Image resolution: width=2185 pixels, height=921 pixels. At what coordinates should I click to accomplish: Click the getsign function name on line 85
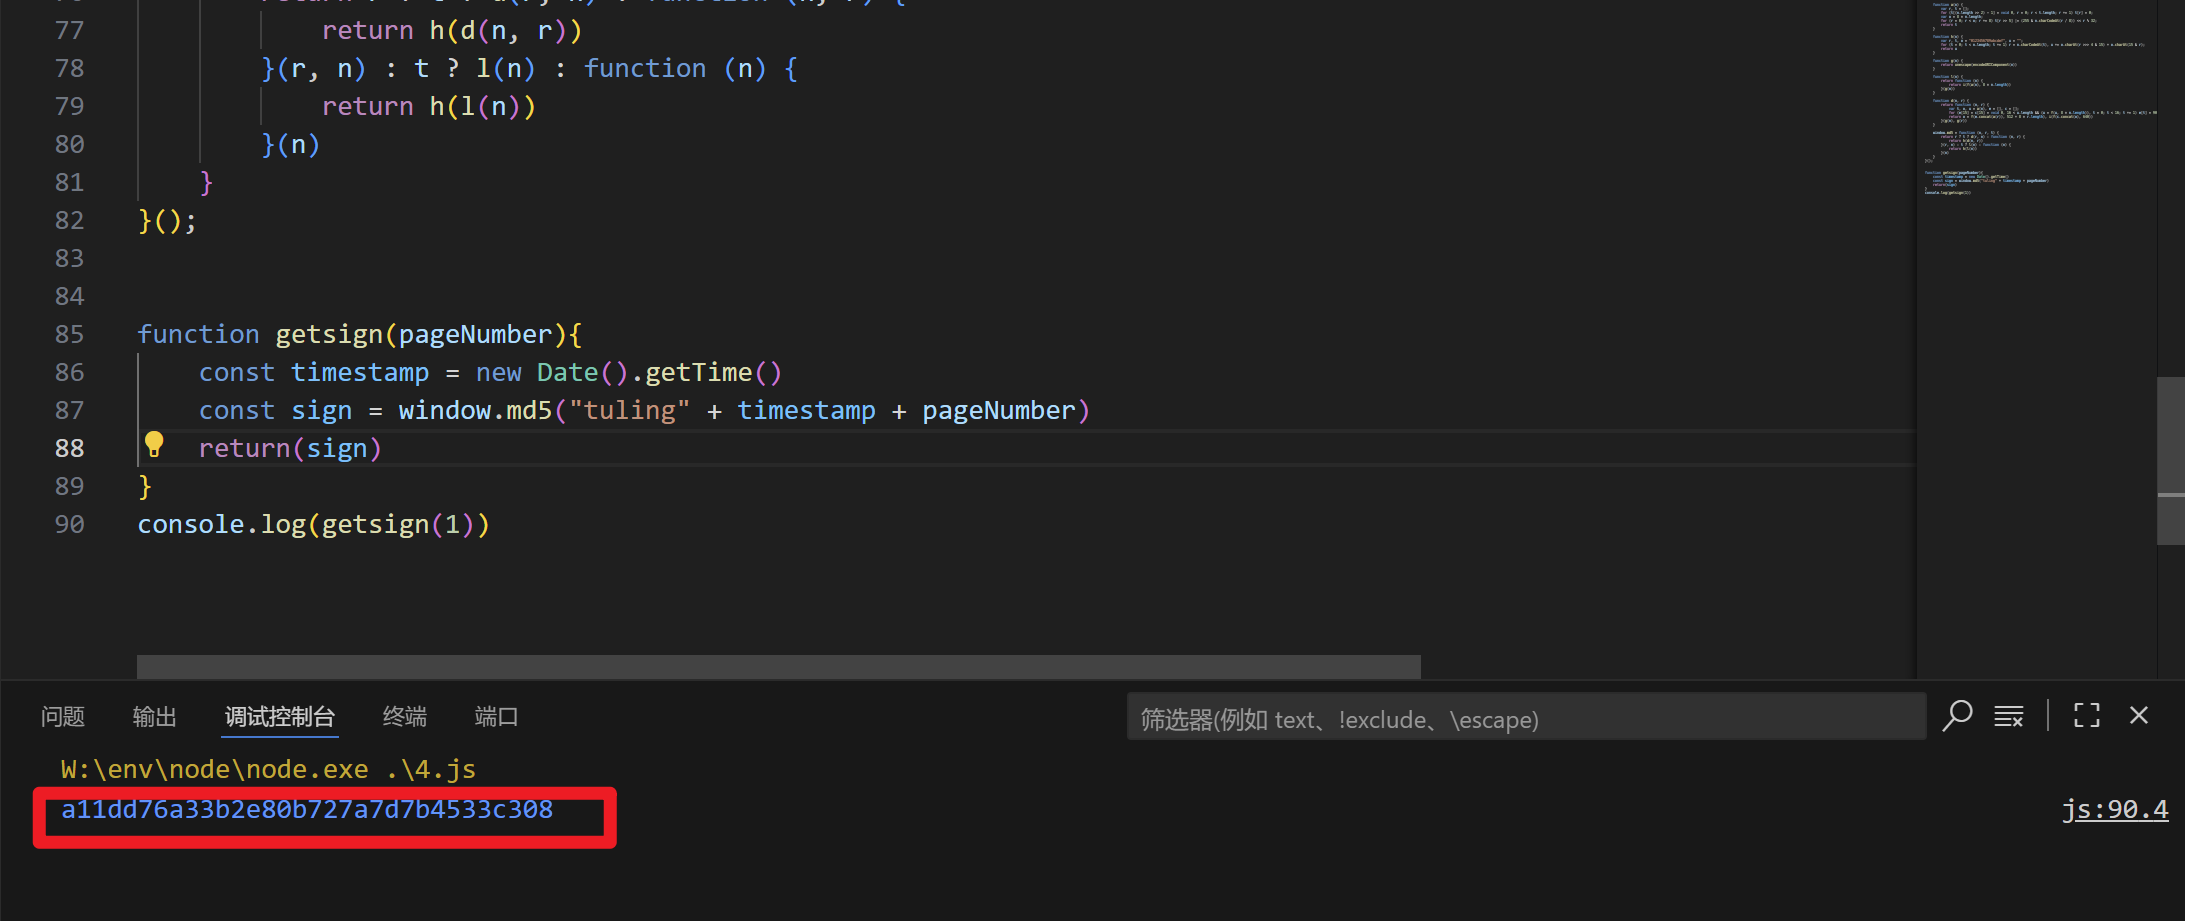coord(329,334)
